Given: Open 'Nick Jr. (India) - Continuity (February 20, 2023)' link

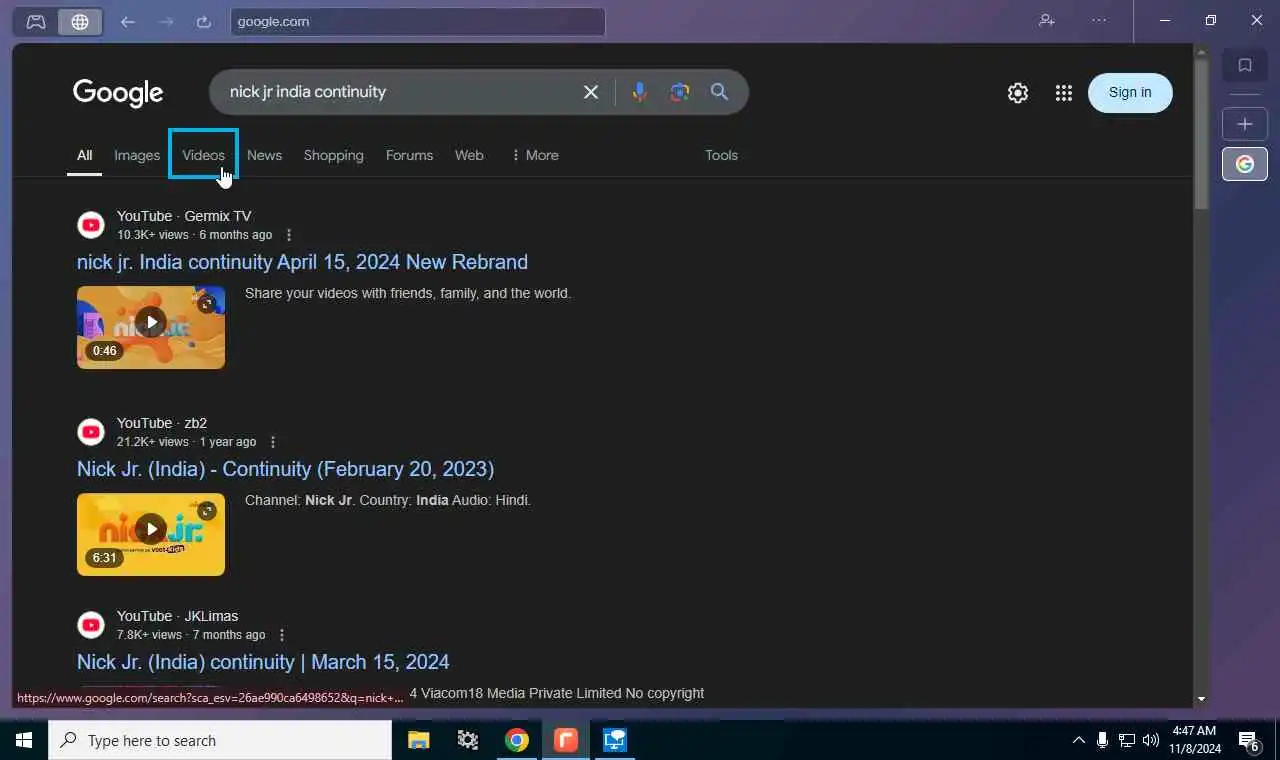Looking at the screenshot, I should point(285,469).
